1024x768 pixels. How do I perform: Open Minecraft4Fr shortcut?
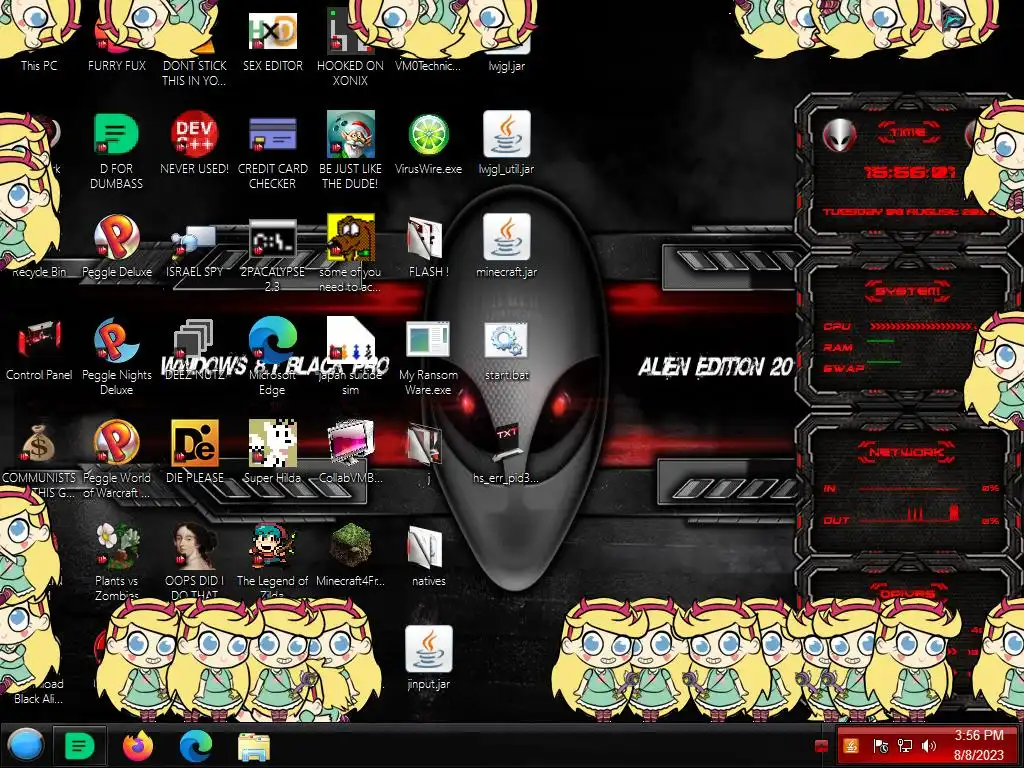[350, 545]
